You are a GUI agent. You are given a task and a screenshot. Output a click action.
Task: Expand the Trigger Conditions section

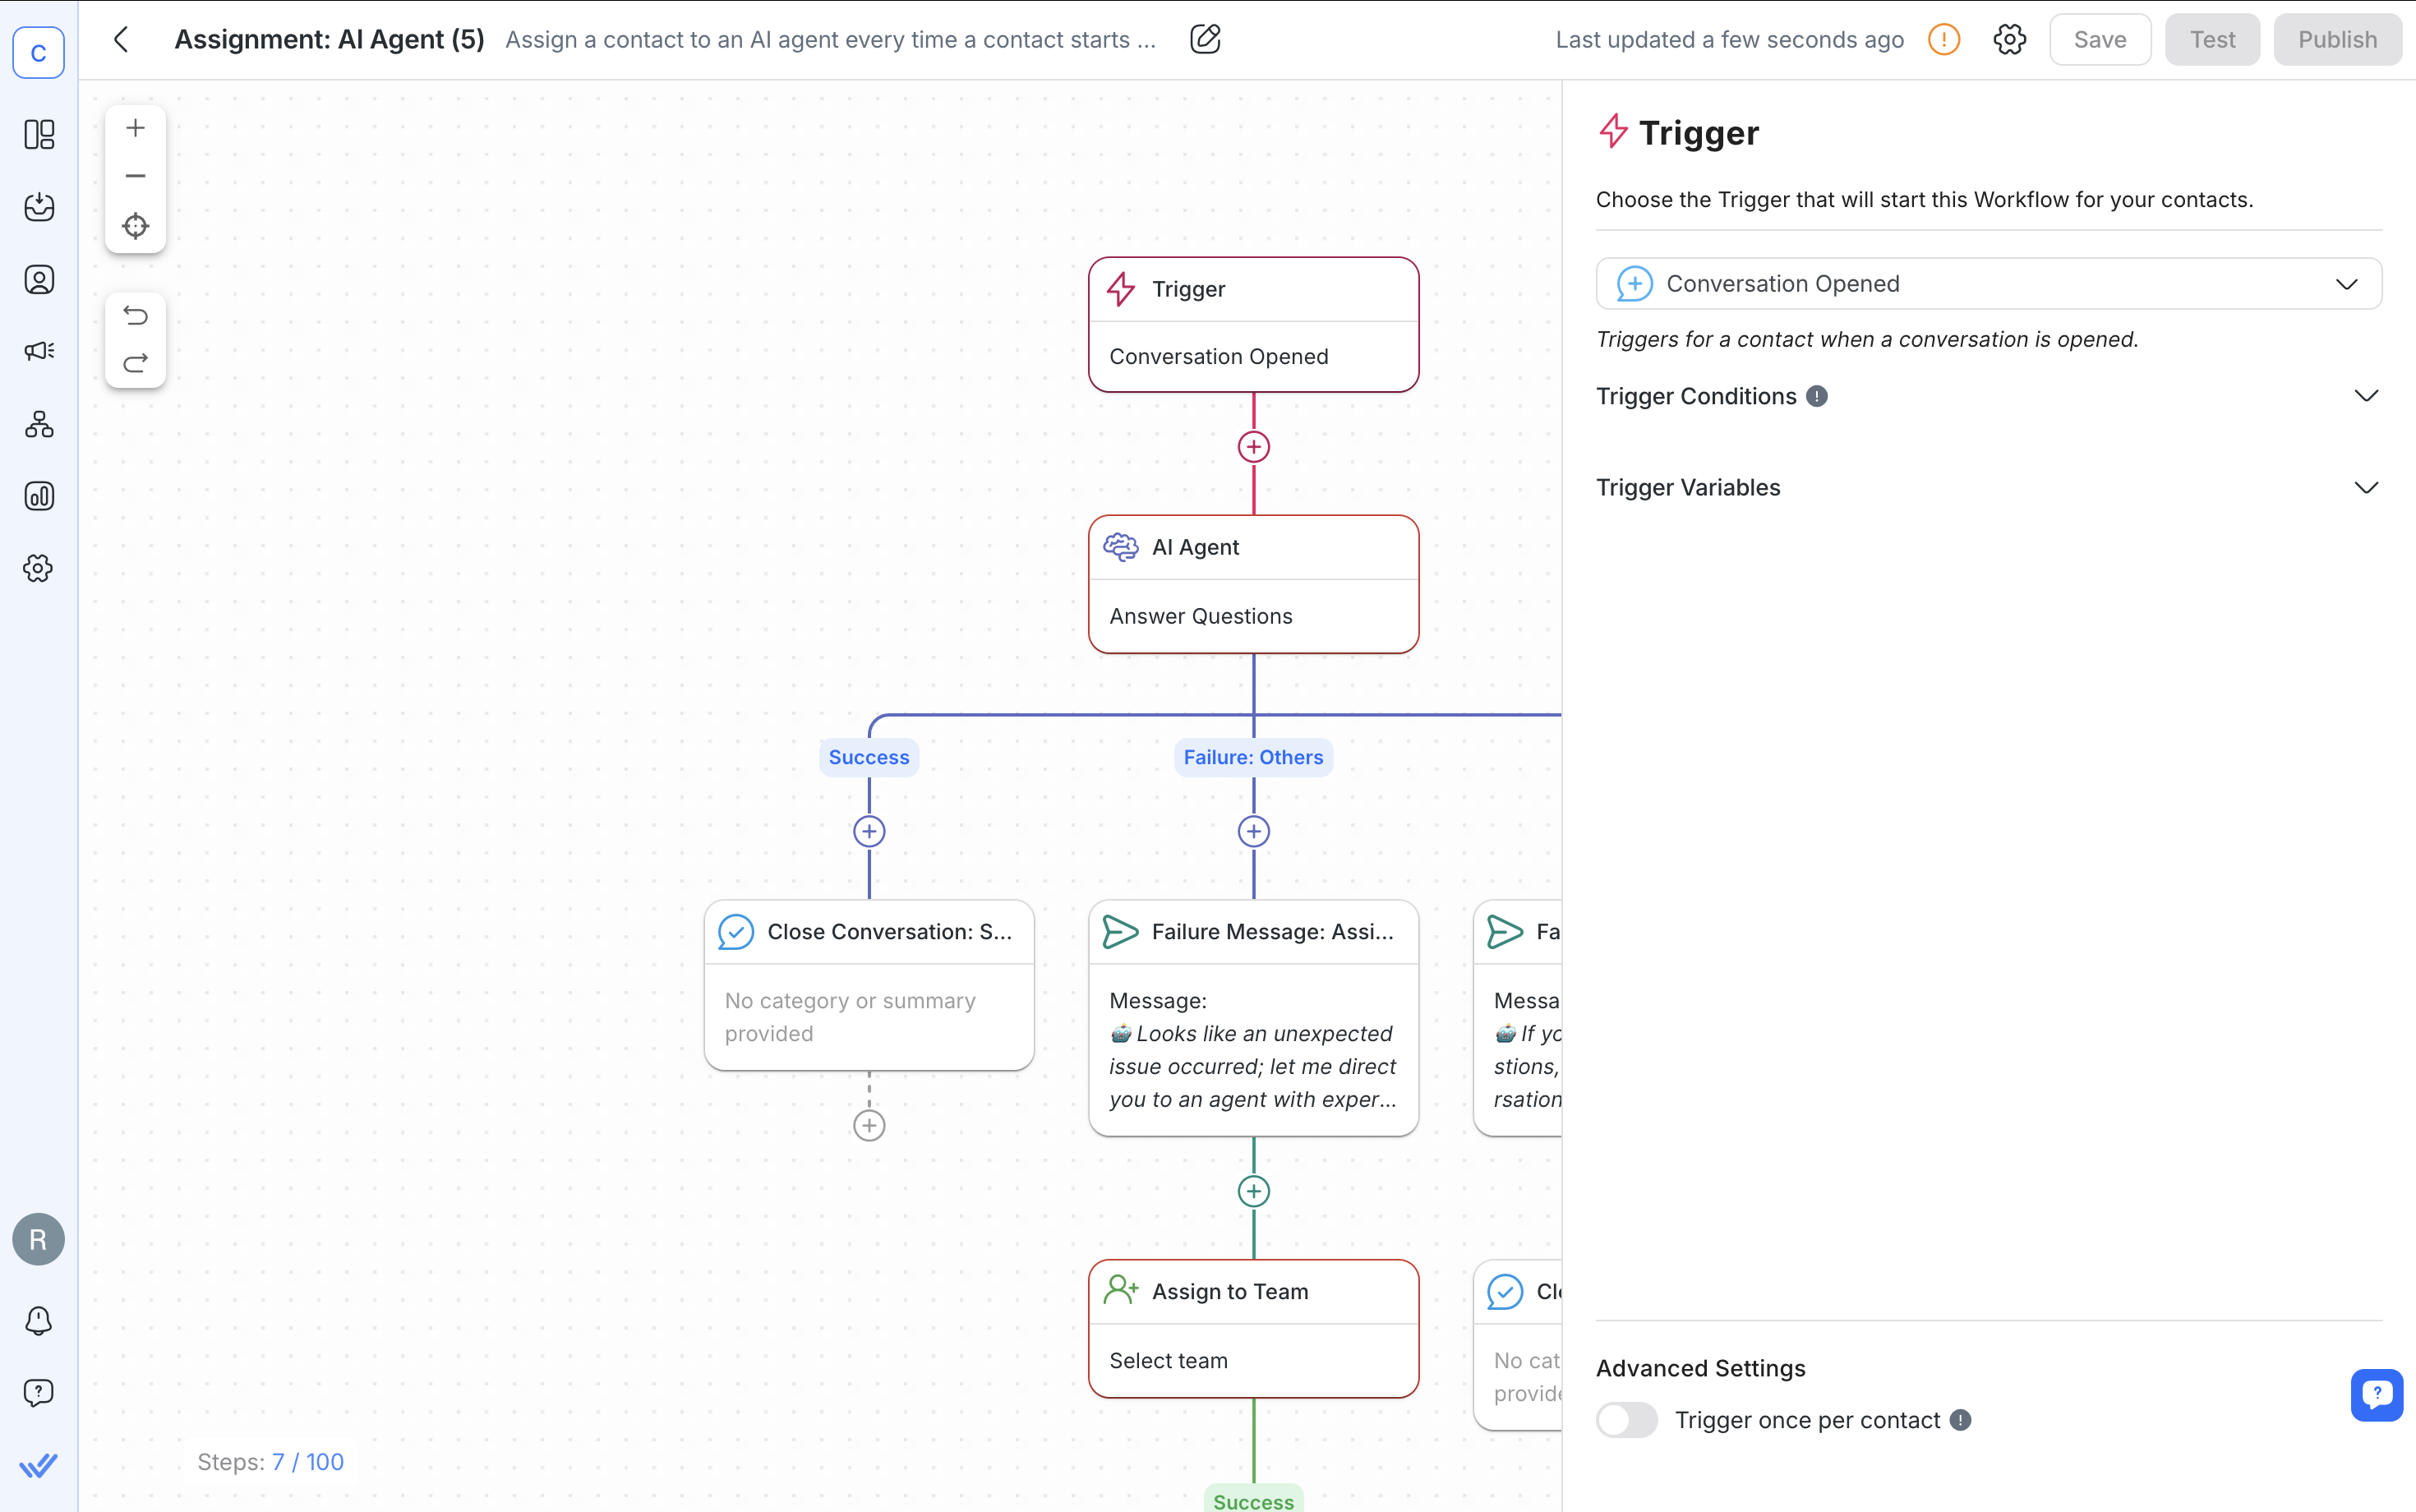point(2366,395)
